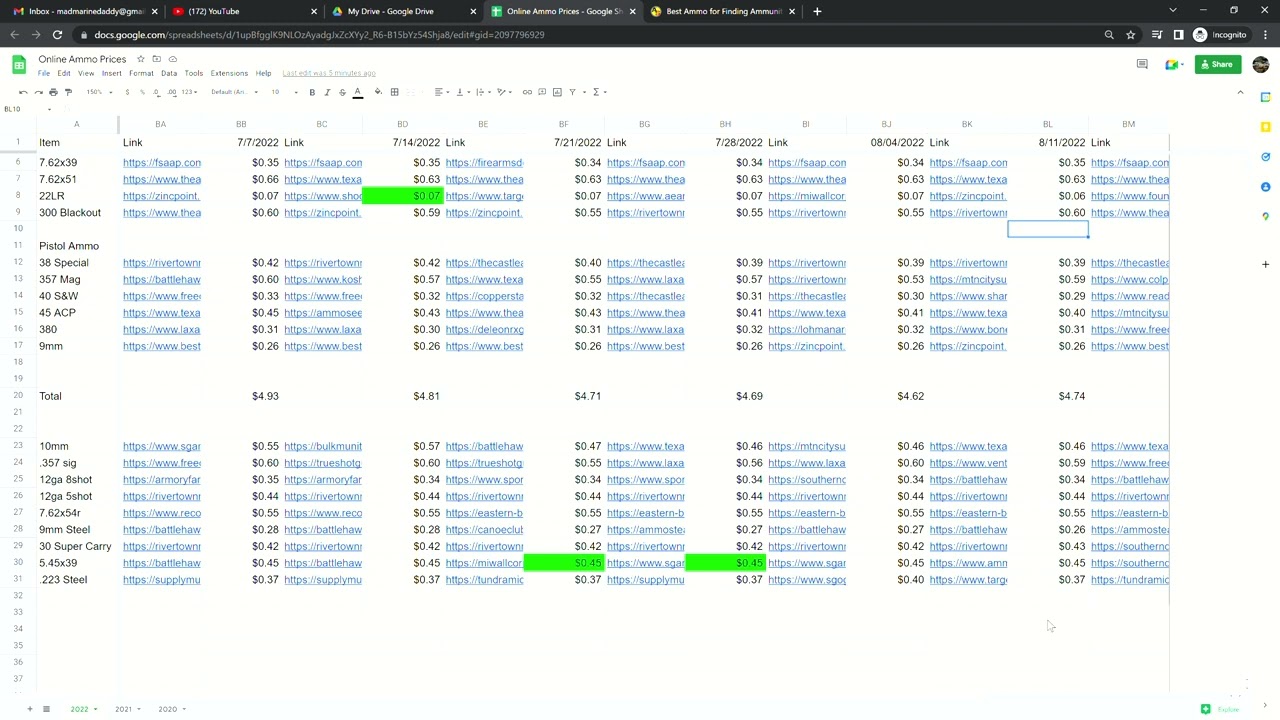
Task: Add a new sheet with plus button
Action: click(x=29, y=709)
